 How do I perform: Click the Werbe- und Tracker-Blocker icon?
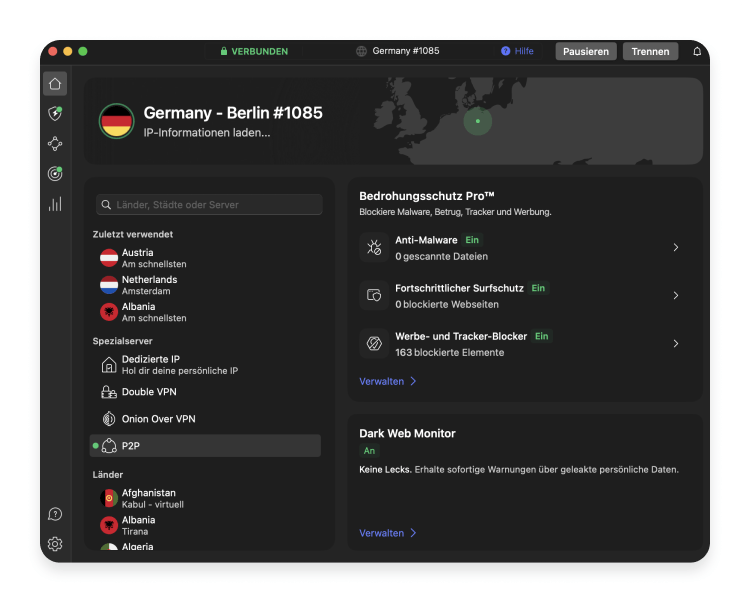(x=374, y=343)
